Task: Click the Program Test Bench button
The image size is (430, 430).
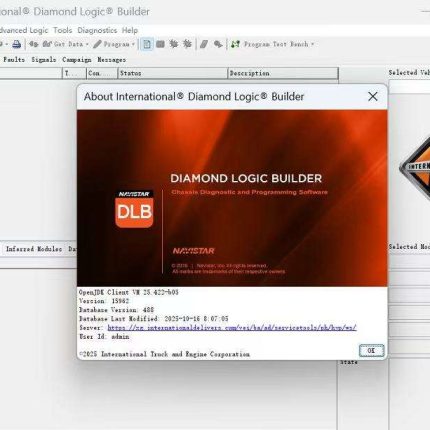Action: point(269,44)
